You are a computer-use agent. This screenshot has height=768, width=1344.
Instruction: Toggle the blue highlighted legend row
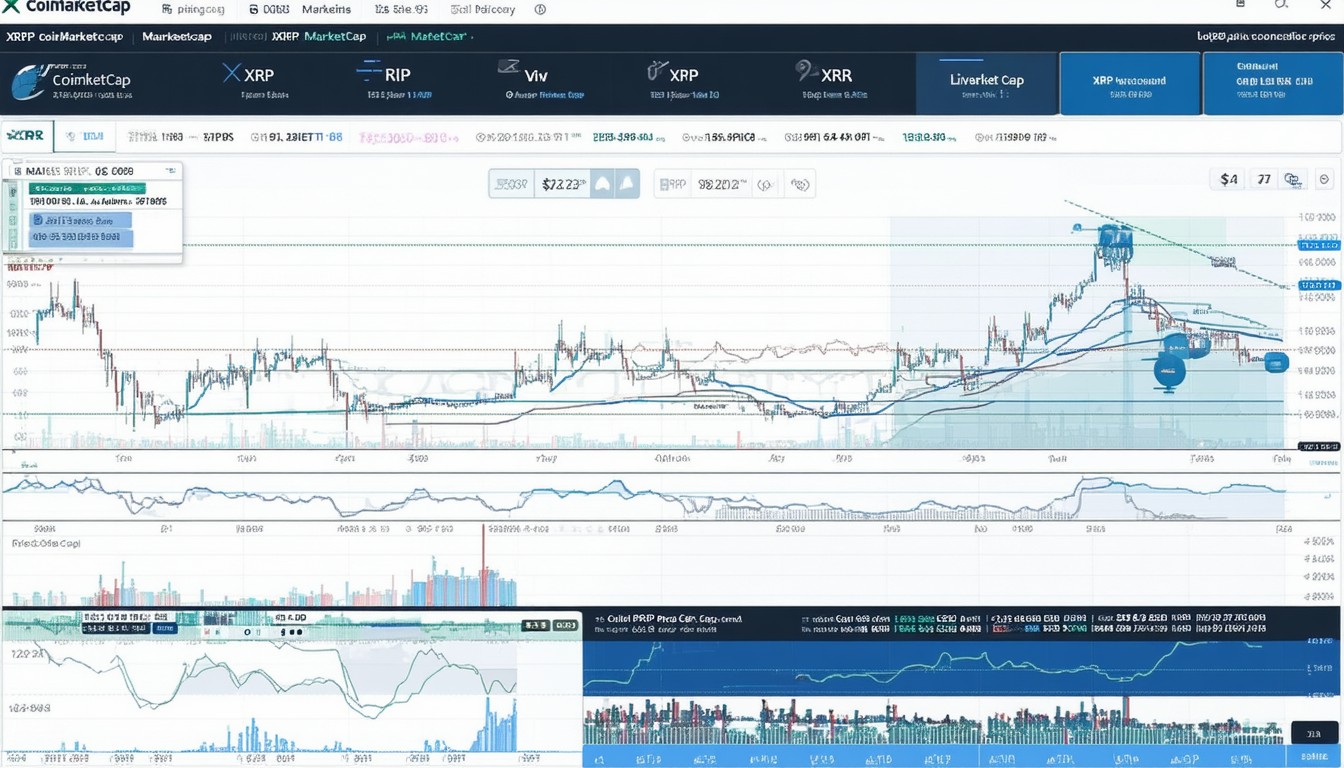click(x=80, y=220)
